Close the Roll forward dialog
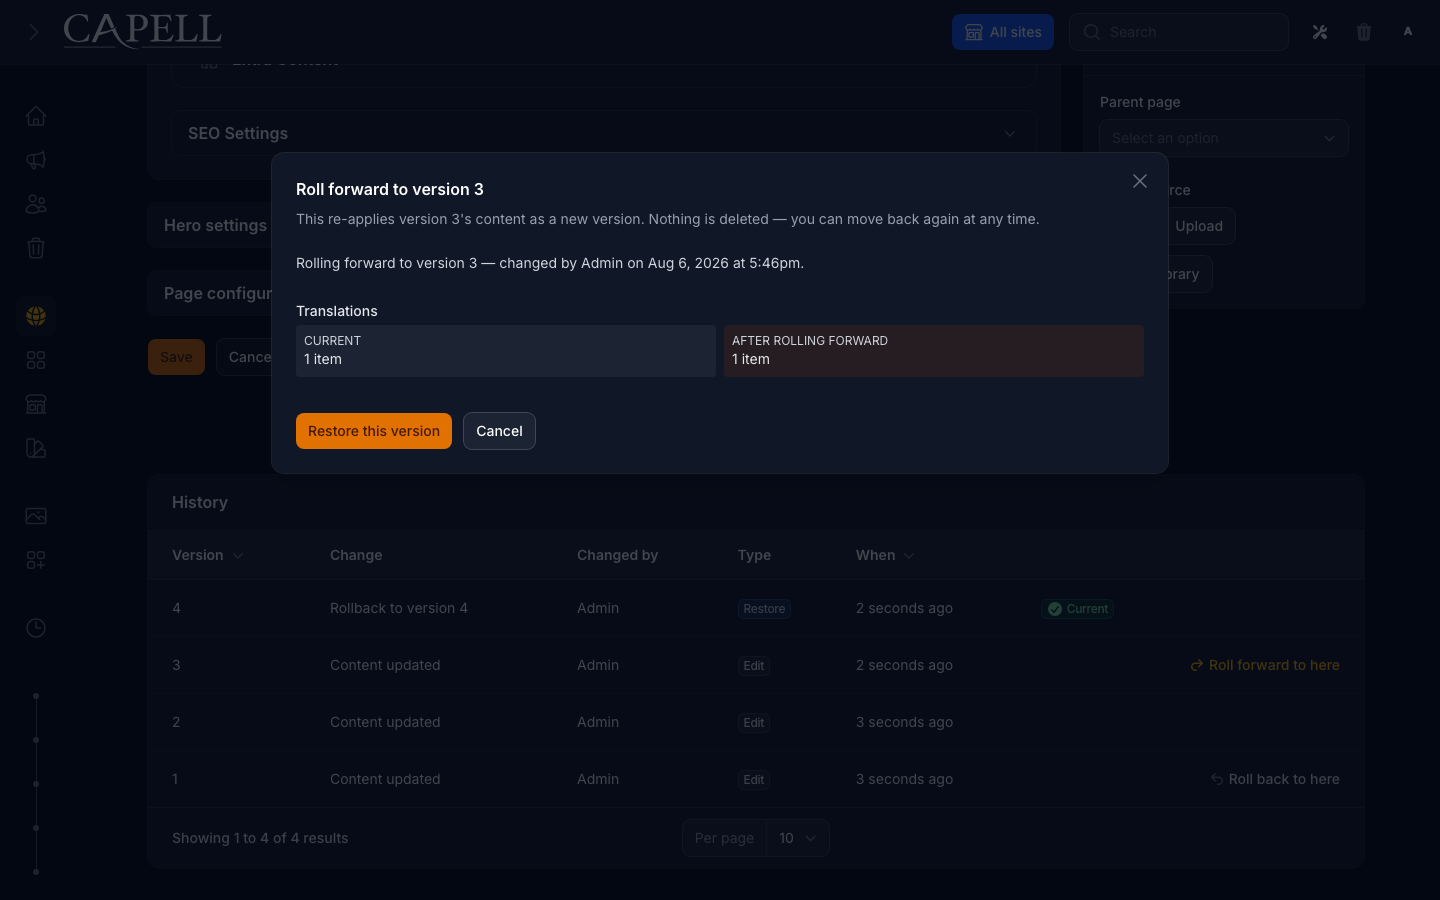Viewport: 1440px width, 900px height. pos(1140,181)
